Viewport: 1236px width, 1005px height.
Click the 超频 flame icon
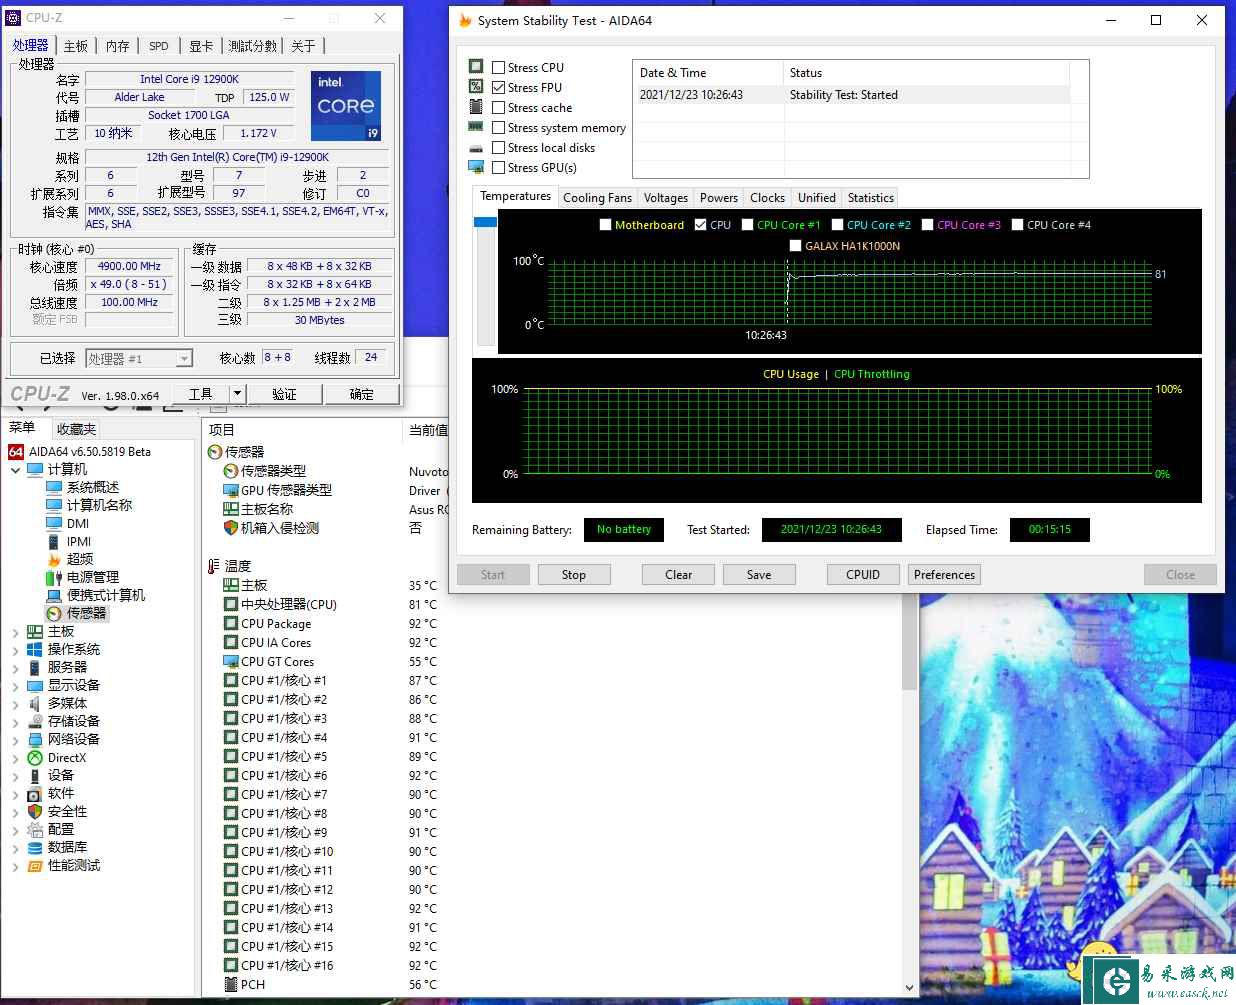point(54,559)
